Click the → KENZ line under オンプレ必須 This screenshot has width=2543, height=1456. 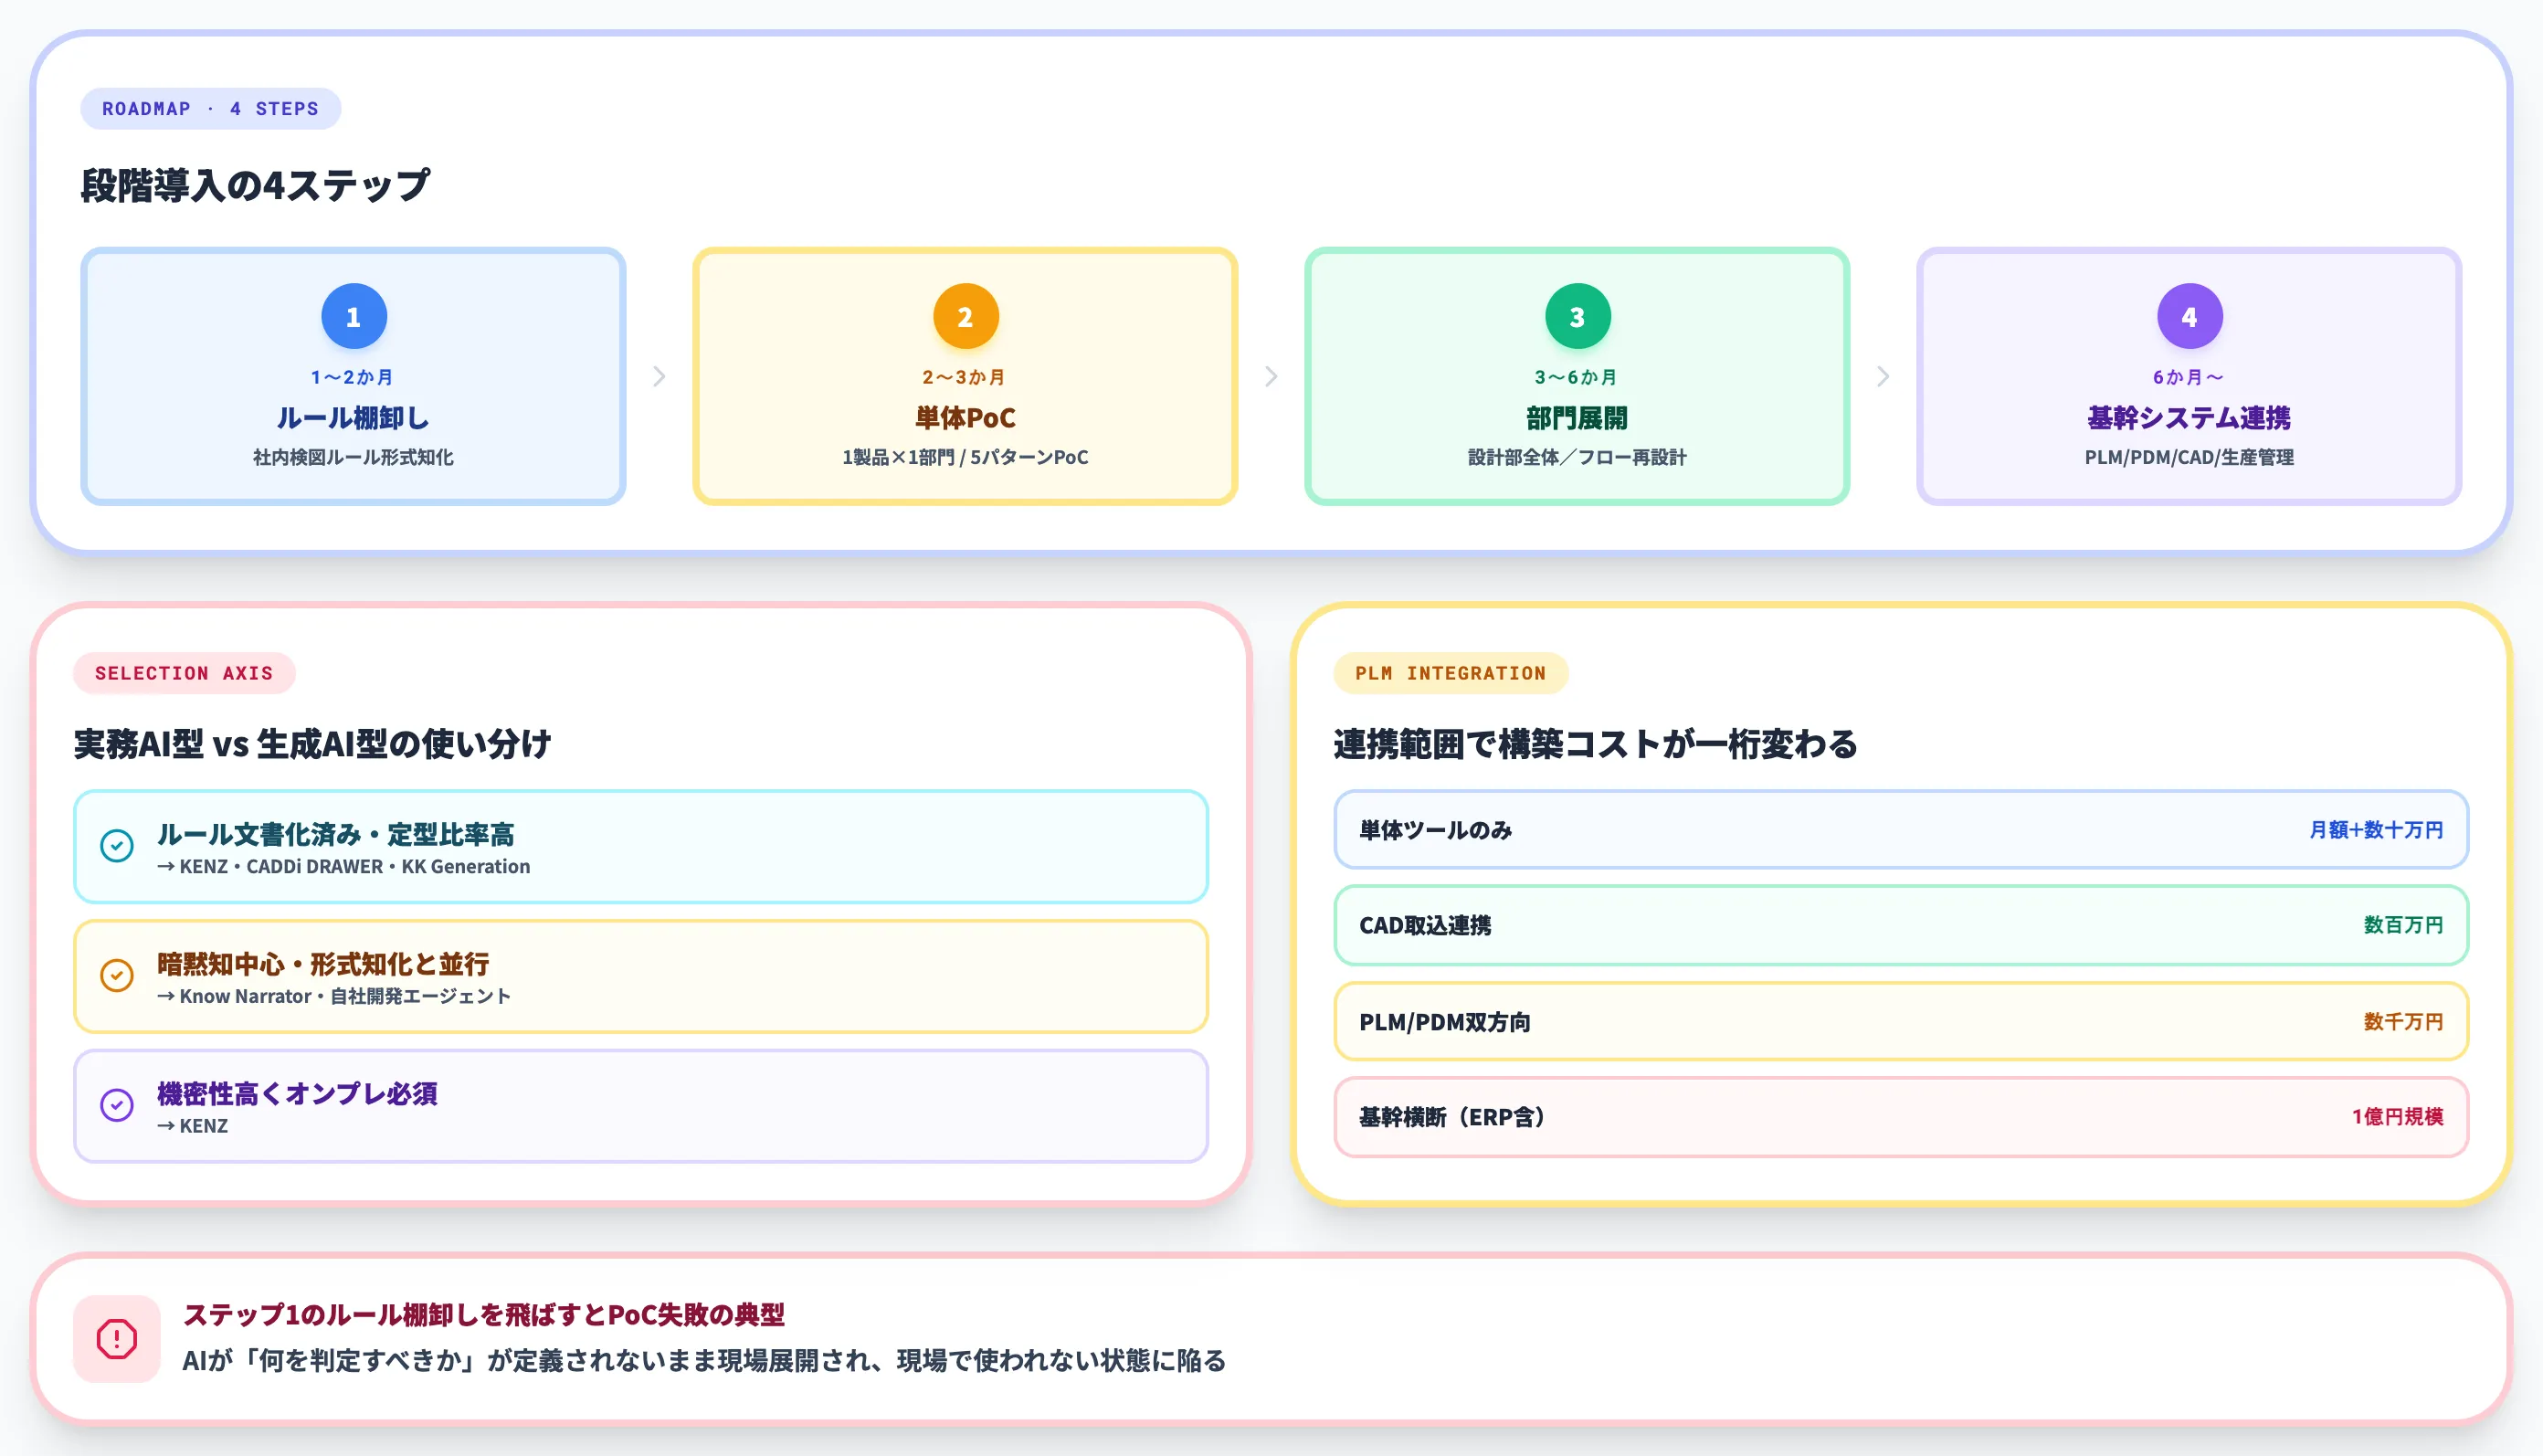pos(193,1126)
